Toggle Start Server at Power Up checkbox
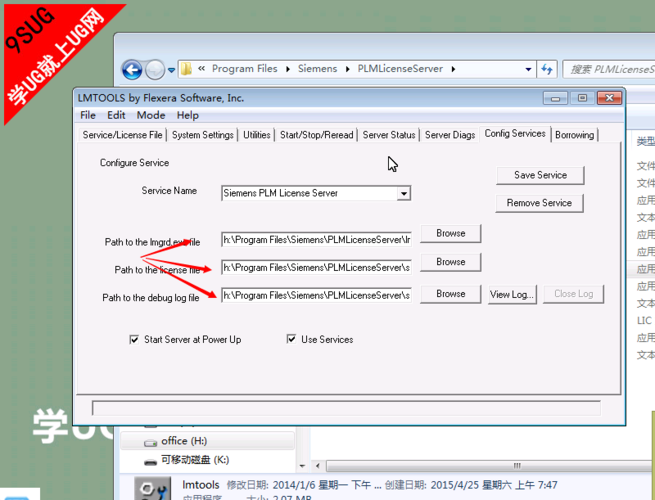Viewport: 655px width, 500px height. pyautogui.click(x=134, y=340)
